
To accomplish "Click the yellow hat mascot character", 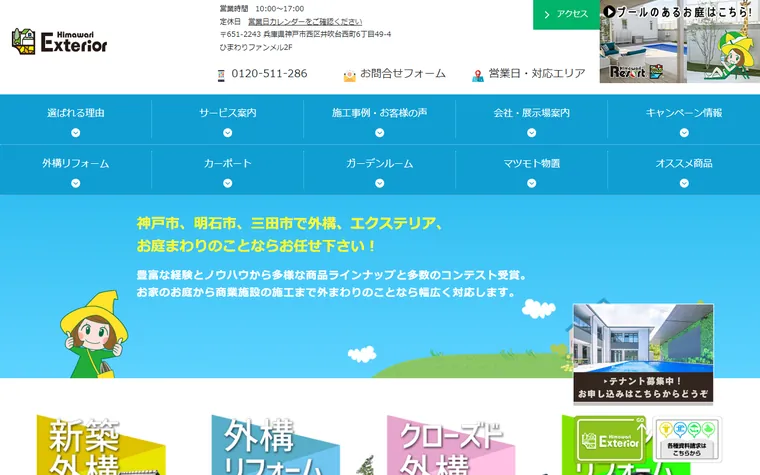I will (x=94, y=334).
